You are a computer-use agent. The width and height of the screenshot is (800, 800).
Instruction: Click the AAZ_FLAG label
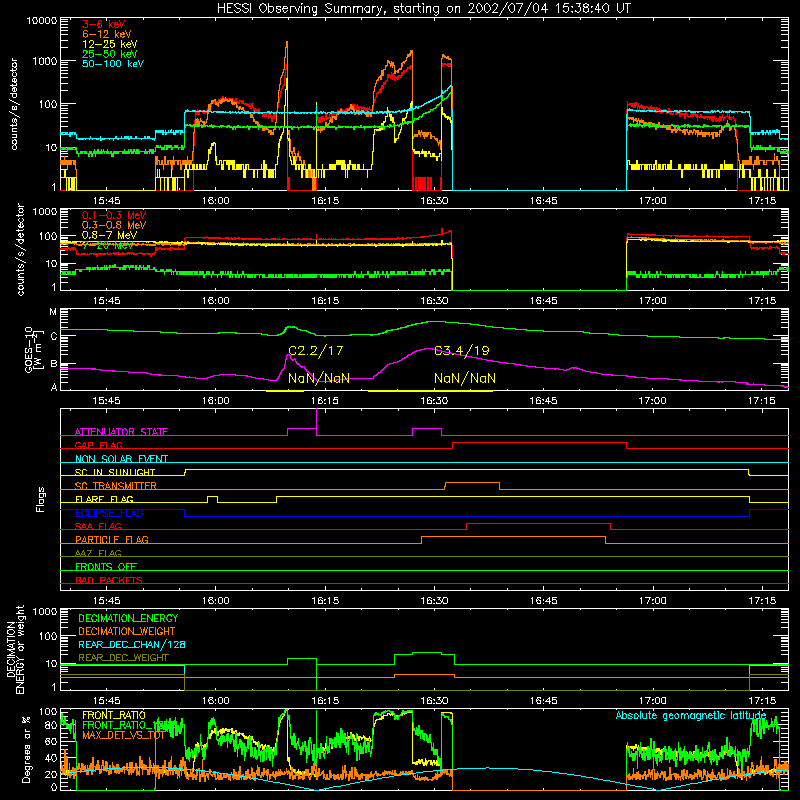coord(98,553)
